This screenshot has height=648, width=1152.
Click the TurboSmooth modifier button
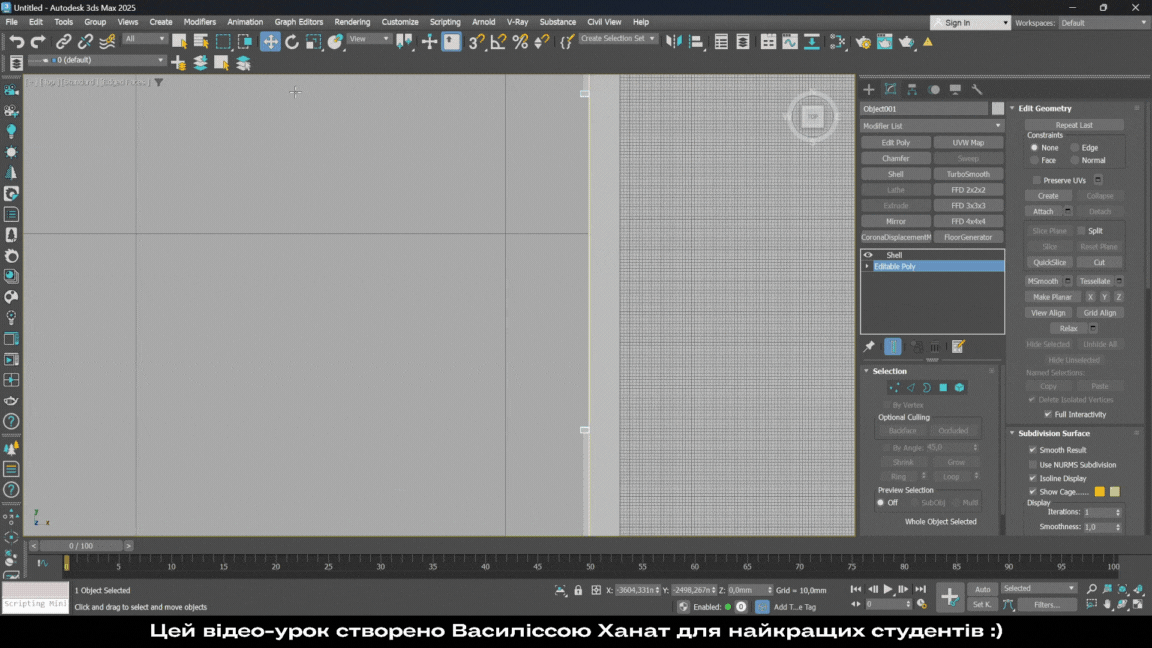[968, 174]
